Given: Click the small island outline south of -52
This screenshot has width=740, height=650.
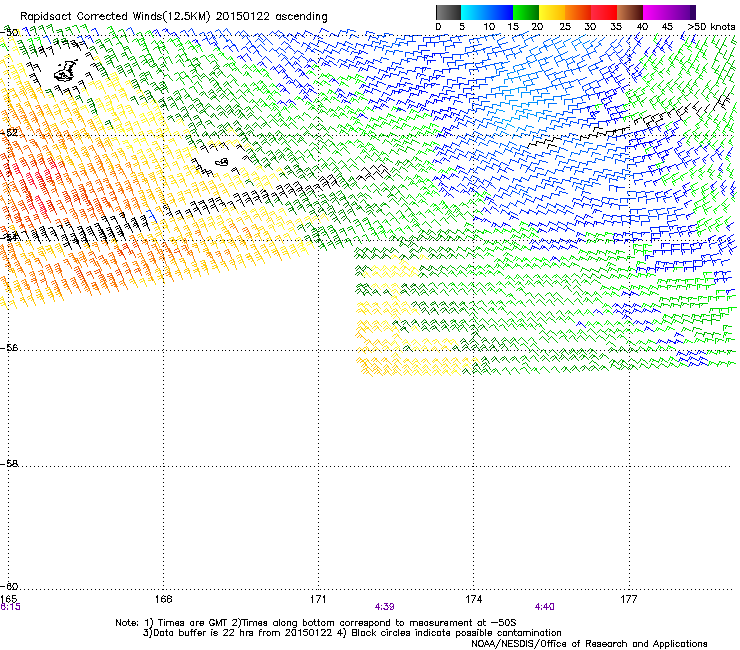Looking at the screenshot, I should click(x=221, y=162).
